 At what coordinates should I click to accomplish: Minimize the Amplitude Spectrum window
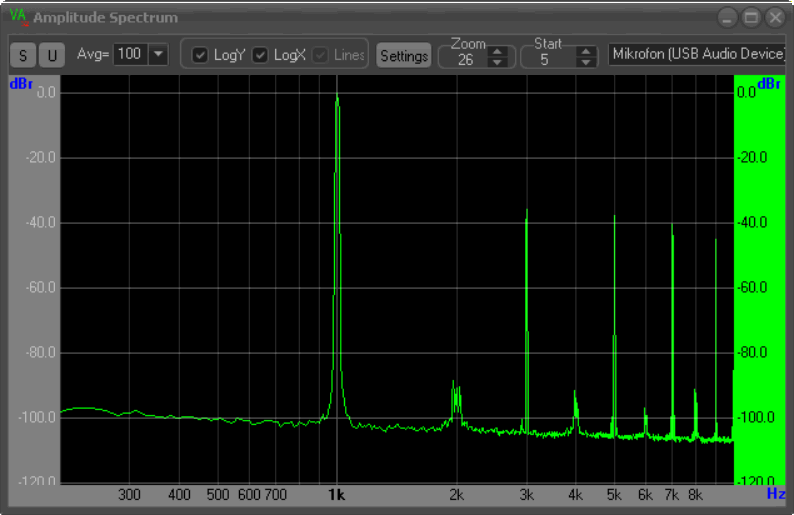tap(729, 17)
